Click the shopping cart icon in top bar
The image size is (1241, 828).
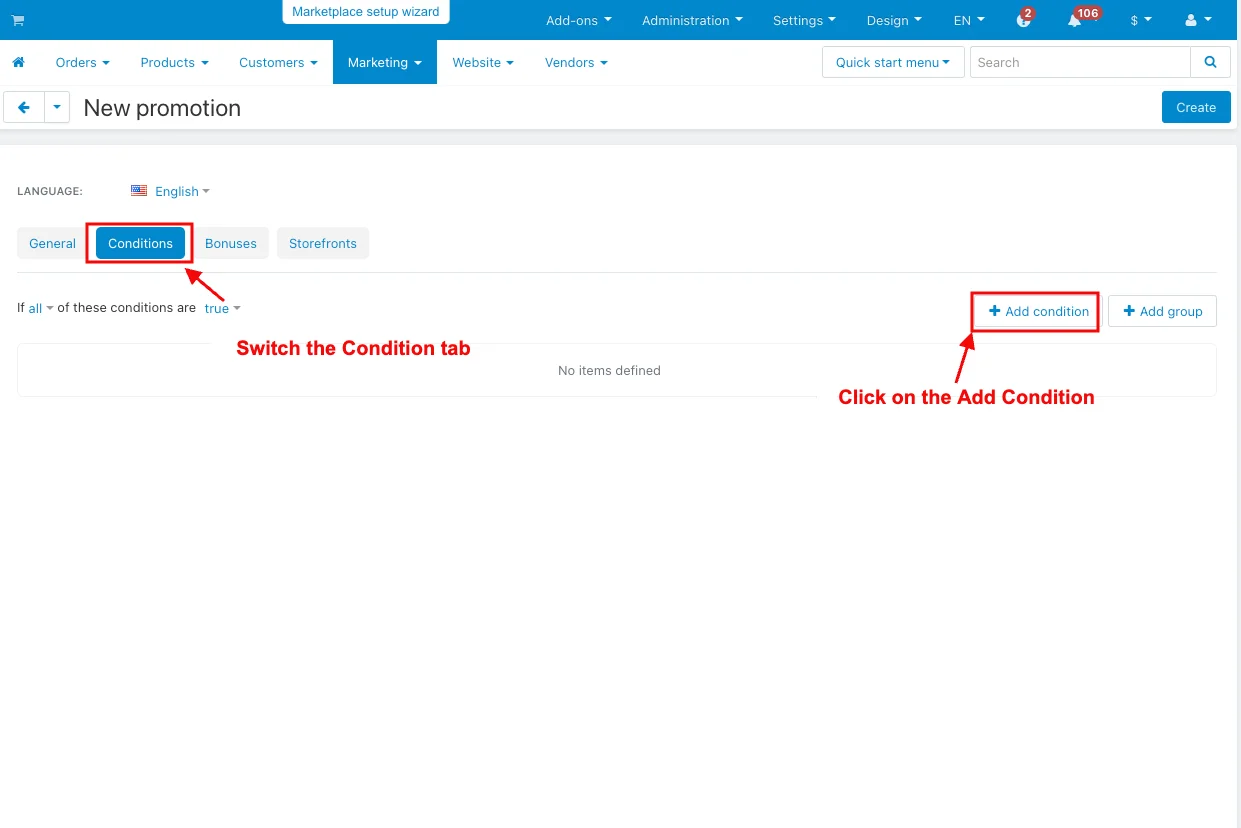[x=17, y=20]
